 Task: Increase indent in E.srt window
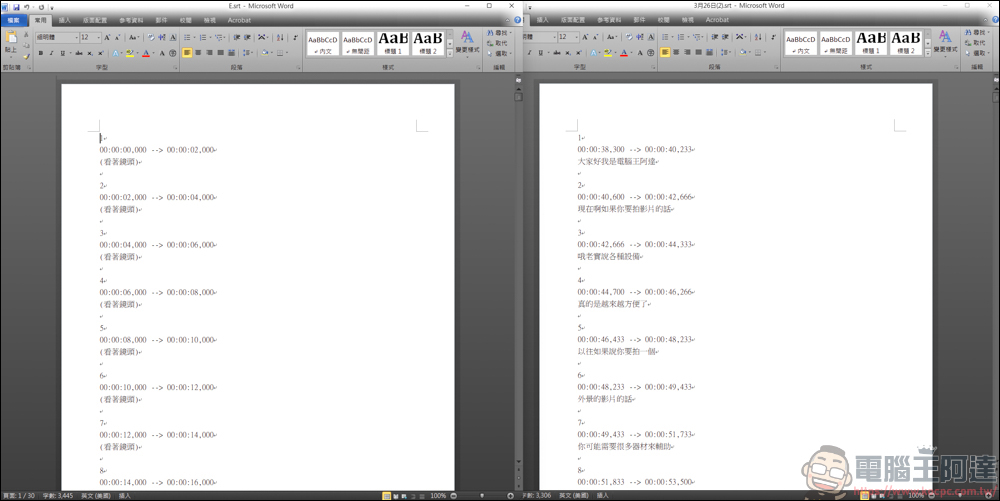point(247,37)
